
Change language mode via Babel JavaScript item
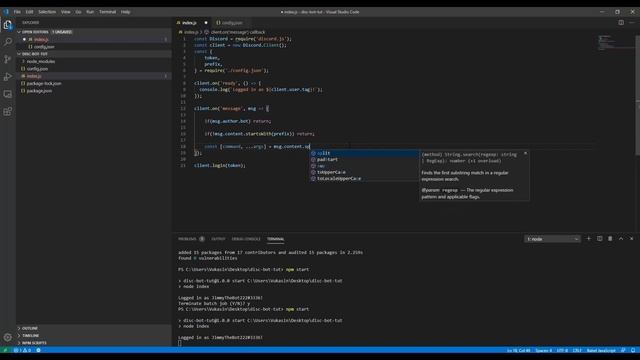click(601, 350)
